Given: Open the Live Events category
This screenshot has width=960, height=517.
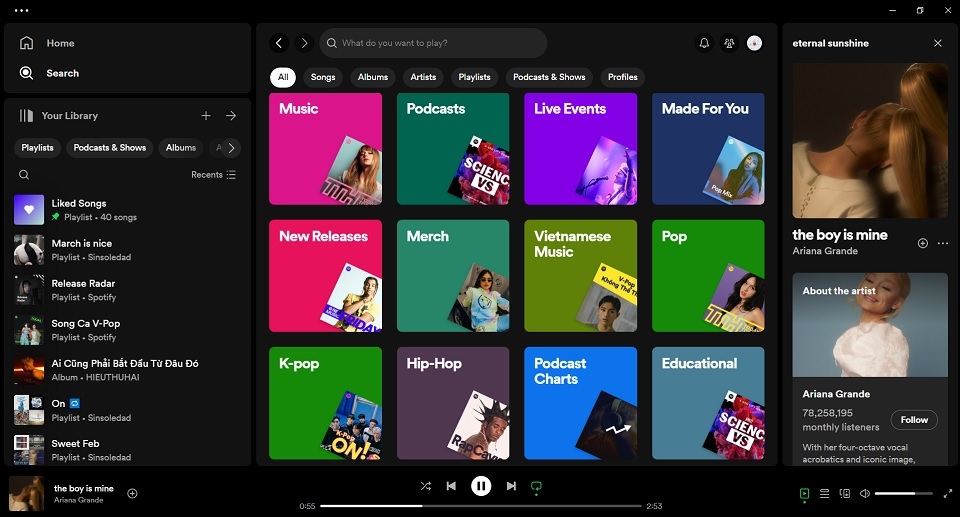Looking at the screenshot, I should click(x=580, y=149).
